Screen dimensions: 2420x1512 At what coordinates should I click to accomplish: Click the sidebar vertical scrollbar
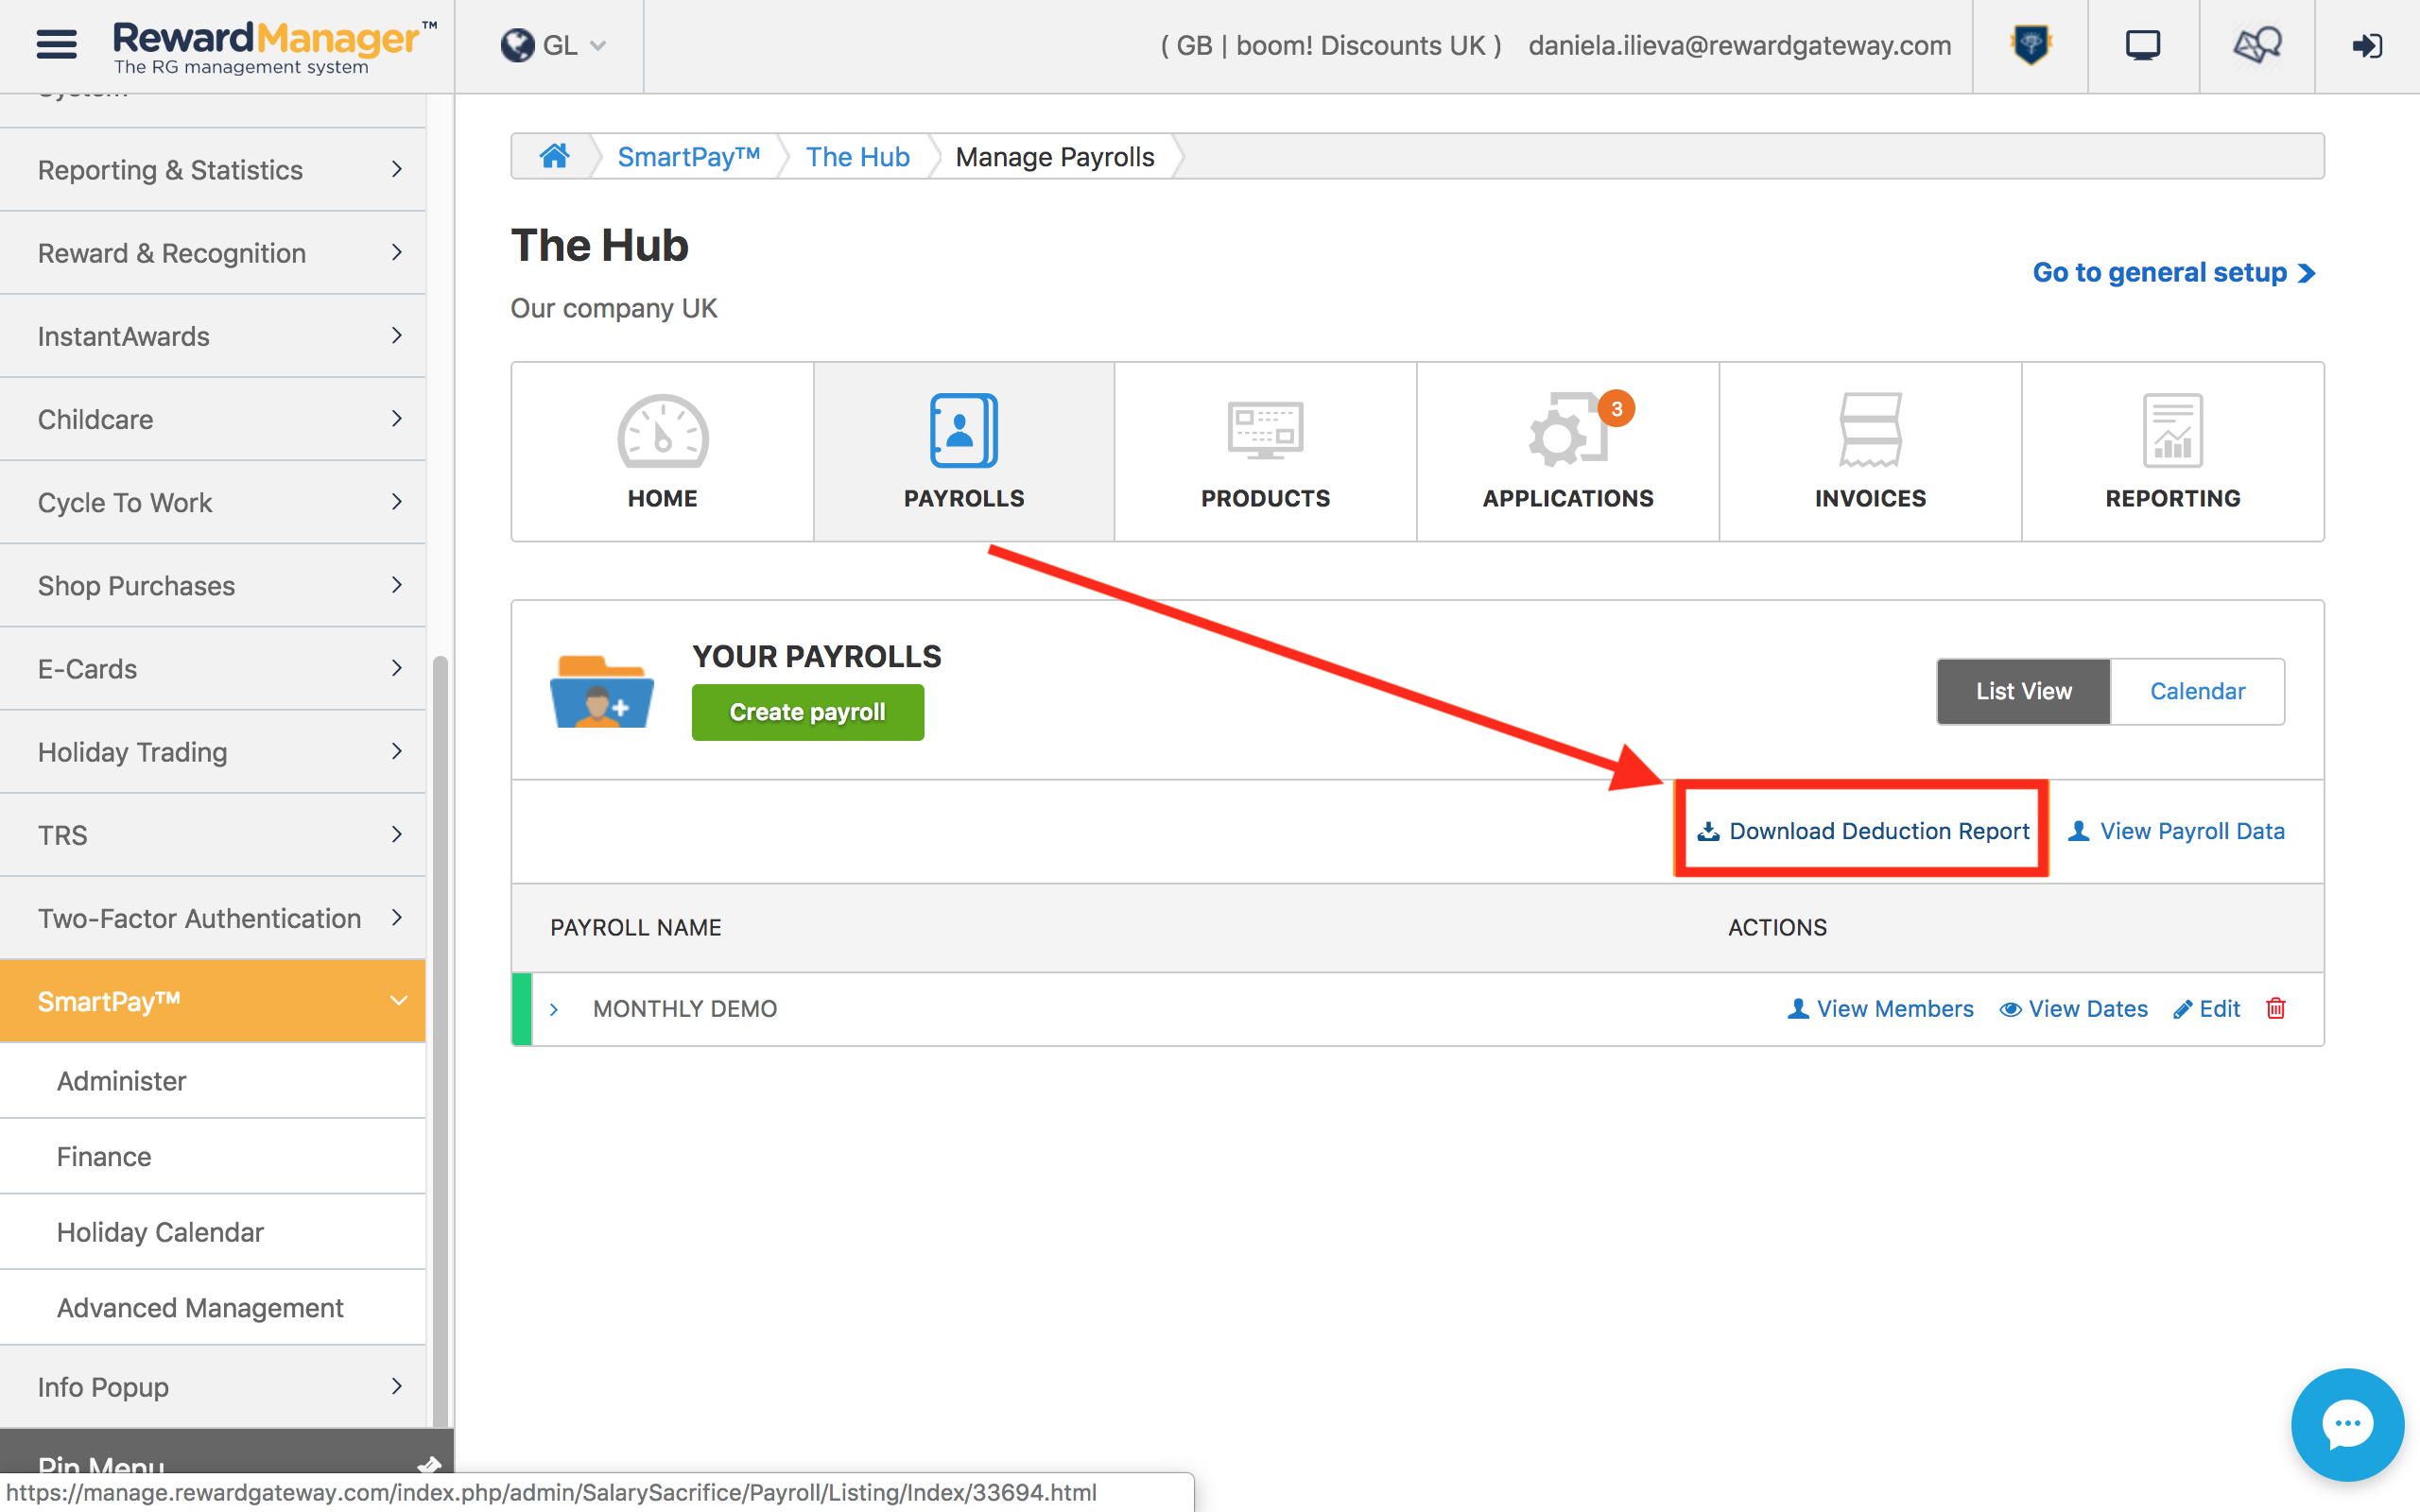[x=439, y=1040]
